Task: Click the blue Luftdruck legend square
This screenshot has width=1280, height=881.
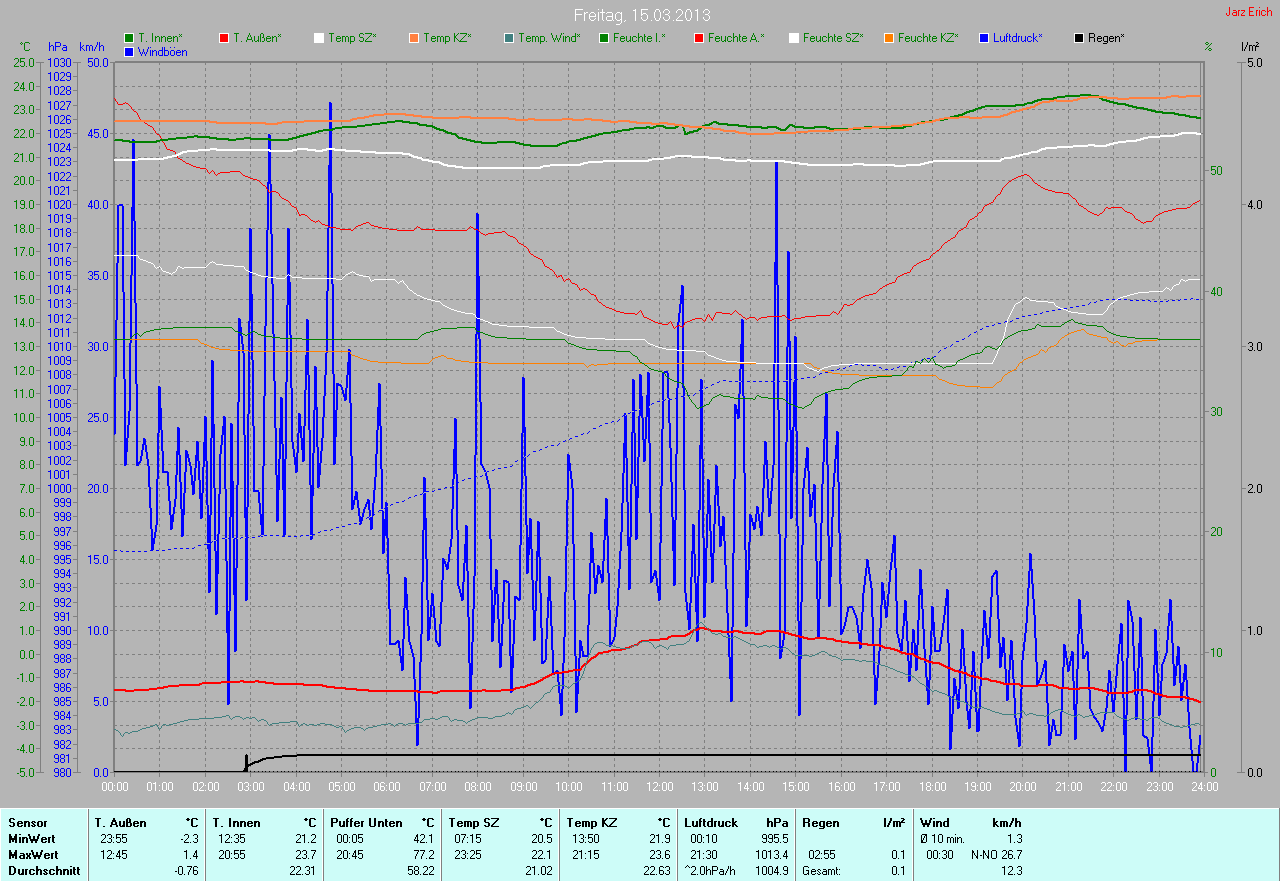Action: click(984, 38)
